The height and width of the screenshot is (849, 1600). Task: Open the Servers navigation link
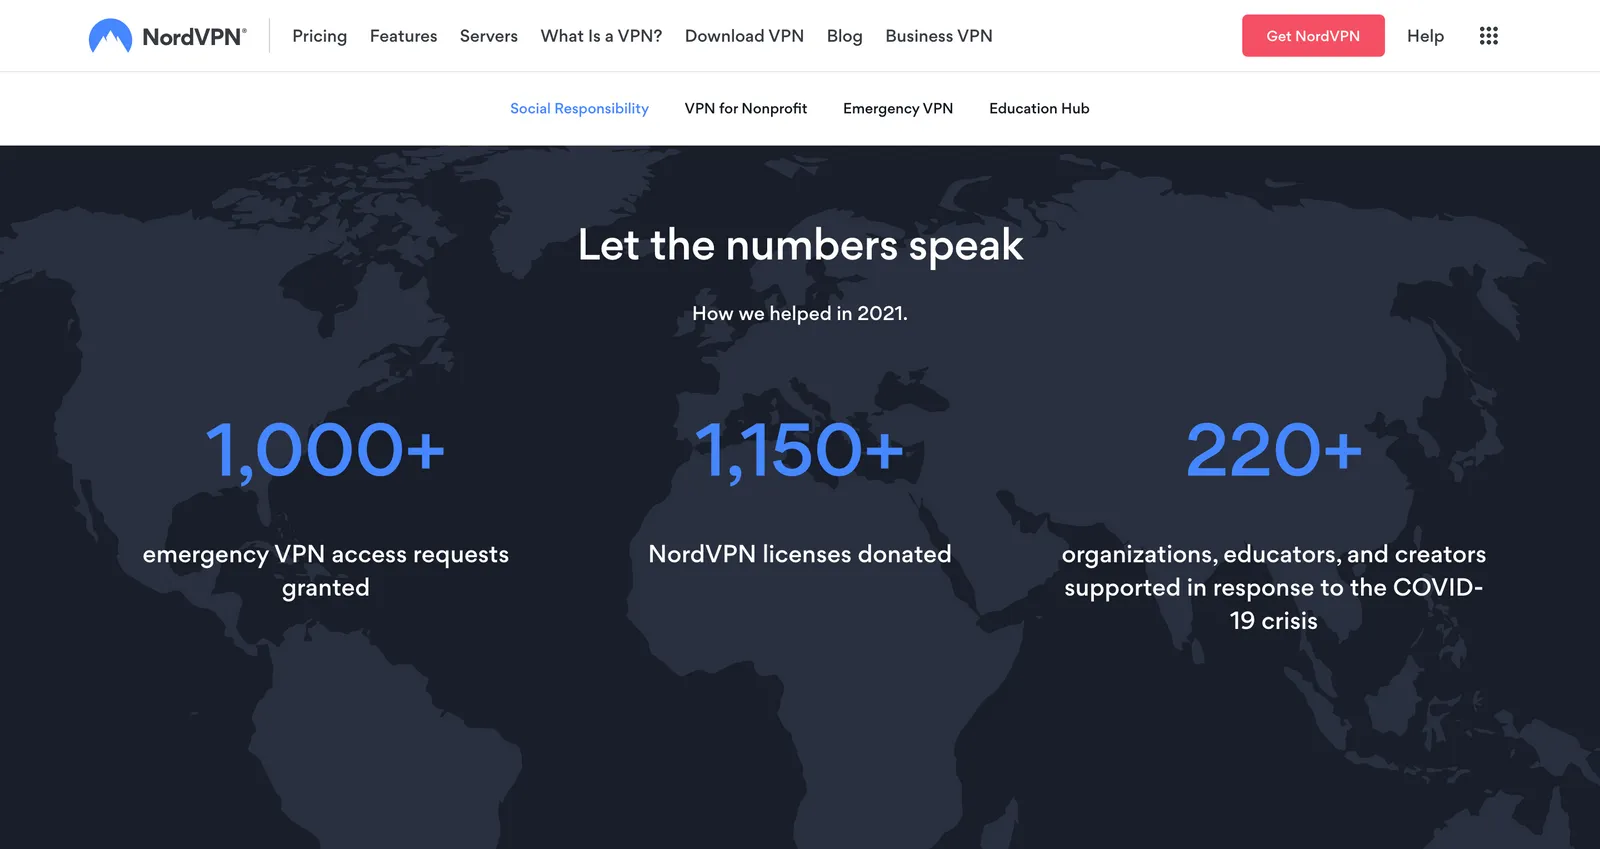(x=489, y=36)
